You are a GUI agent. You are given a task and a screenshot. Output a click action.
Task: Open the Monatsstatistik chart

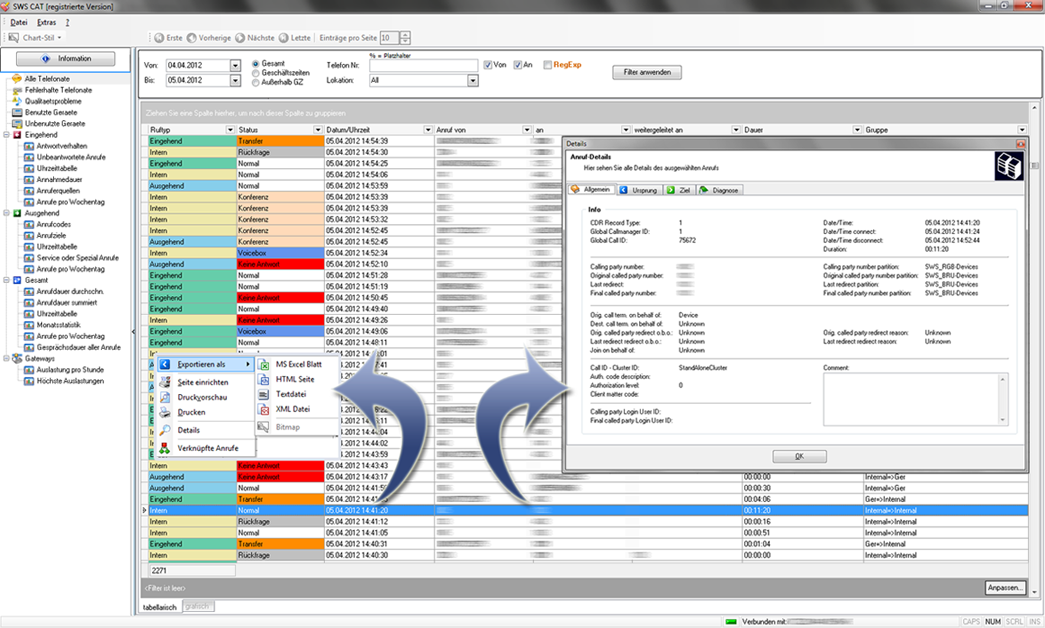tap(59, 325)
